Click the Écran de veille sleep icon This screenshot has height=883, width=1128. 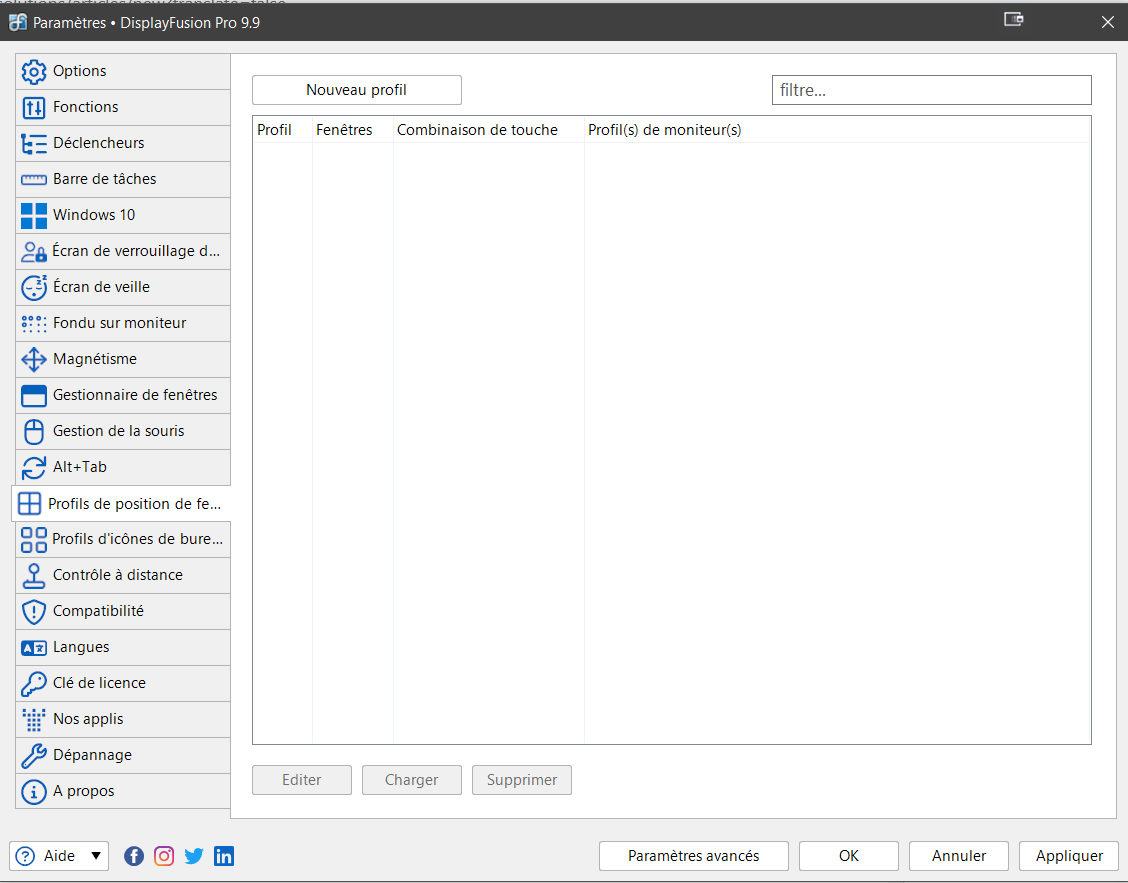click(x=34, y=287)
